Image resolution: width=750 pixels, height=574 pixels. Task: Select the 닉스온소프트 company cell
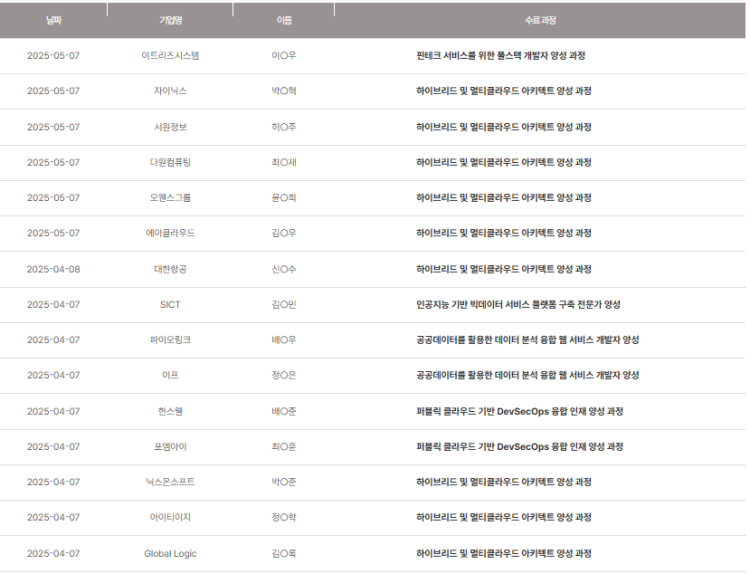(x=170, y=482)
